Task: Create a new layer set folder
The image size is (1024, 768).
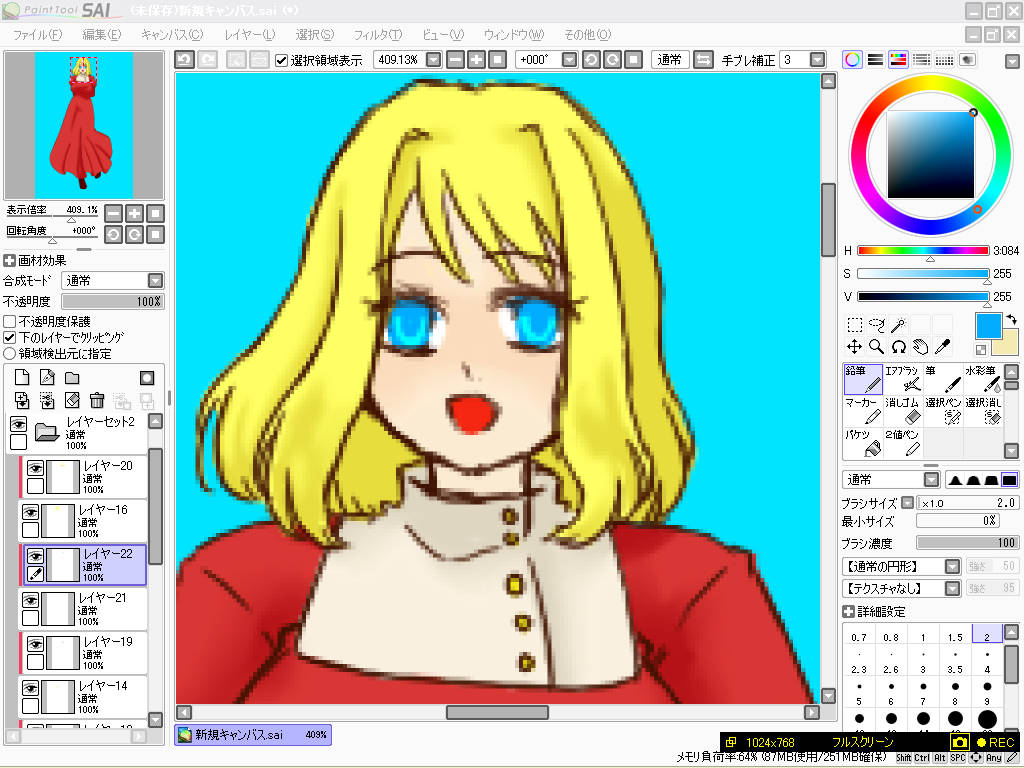Action: click(72, 377)
